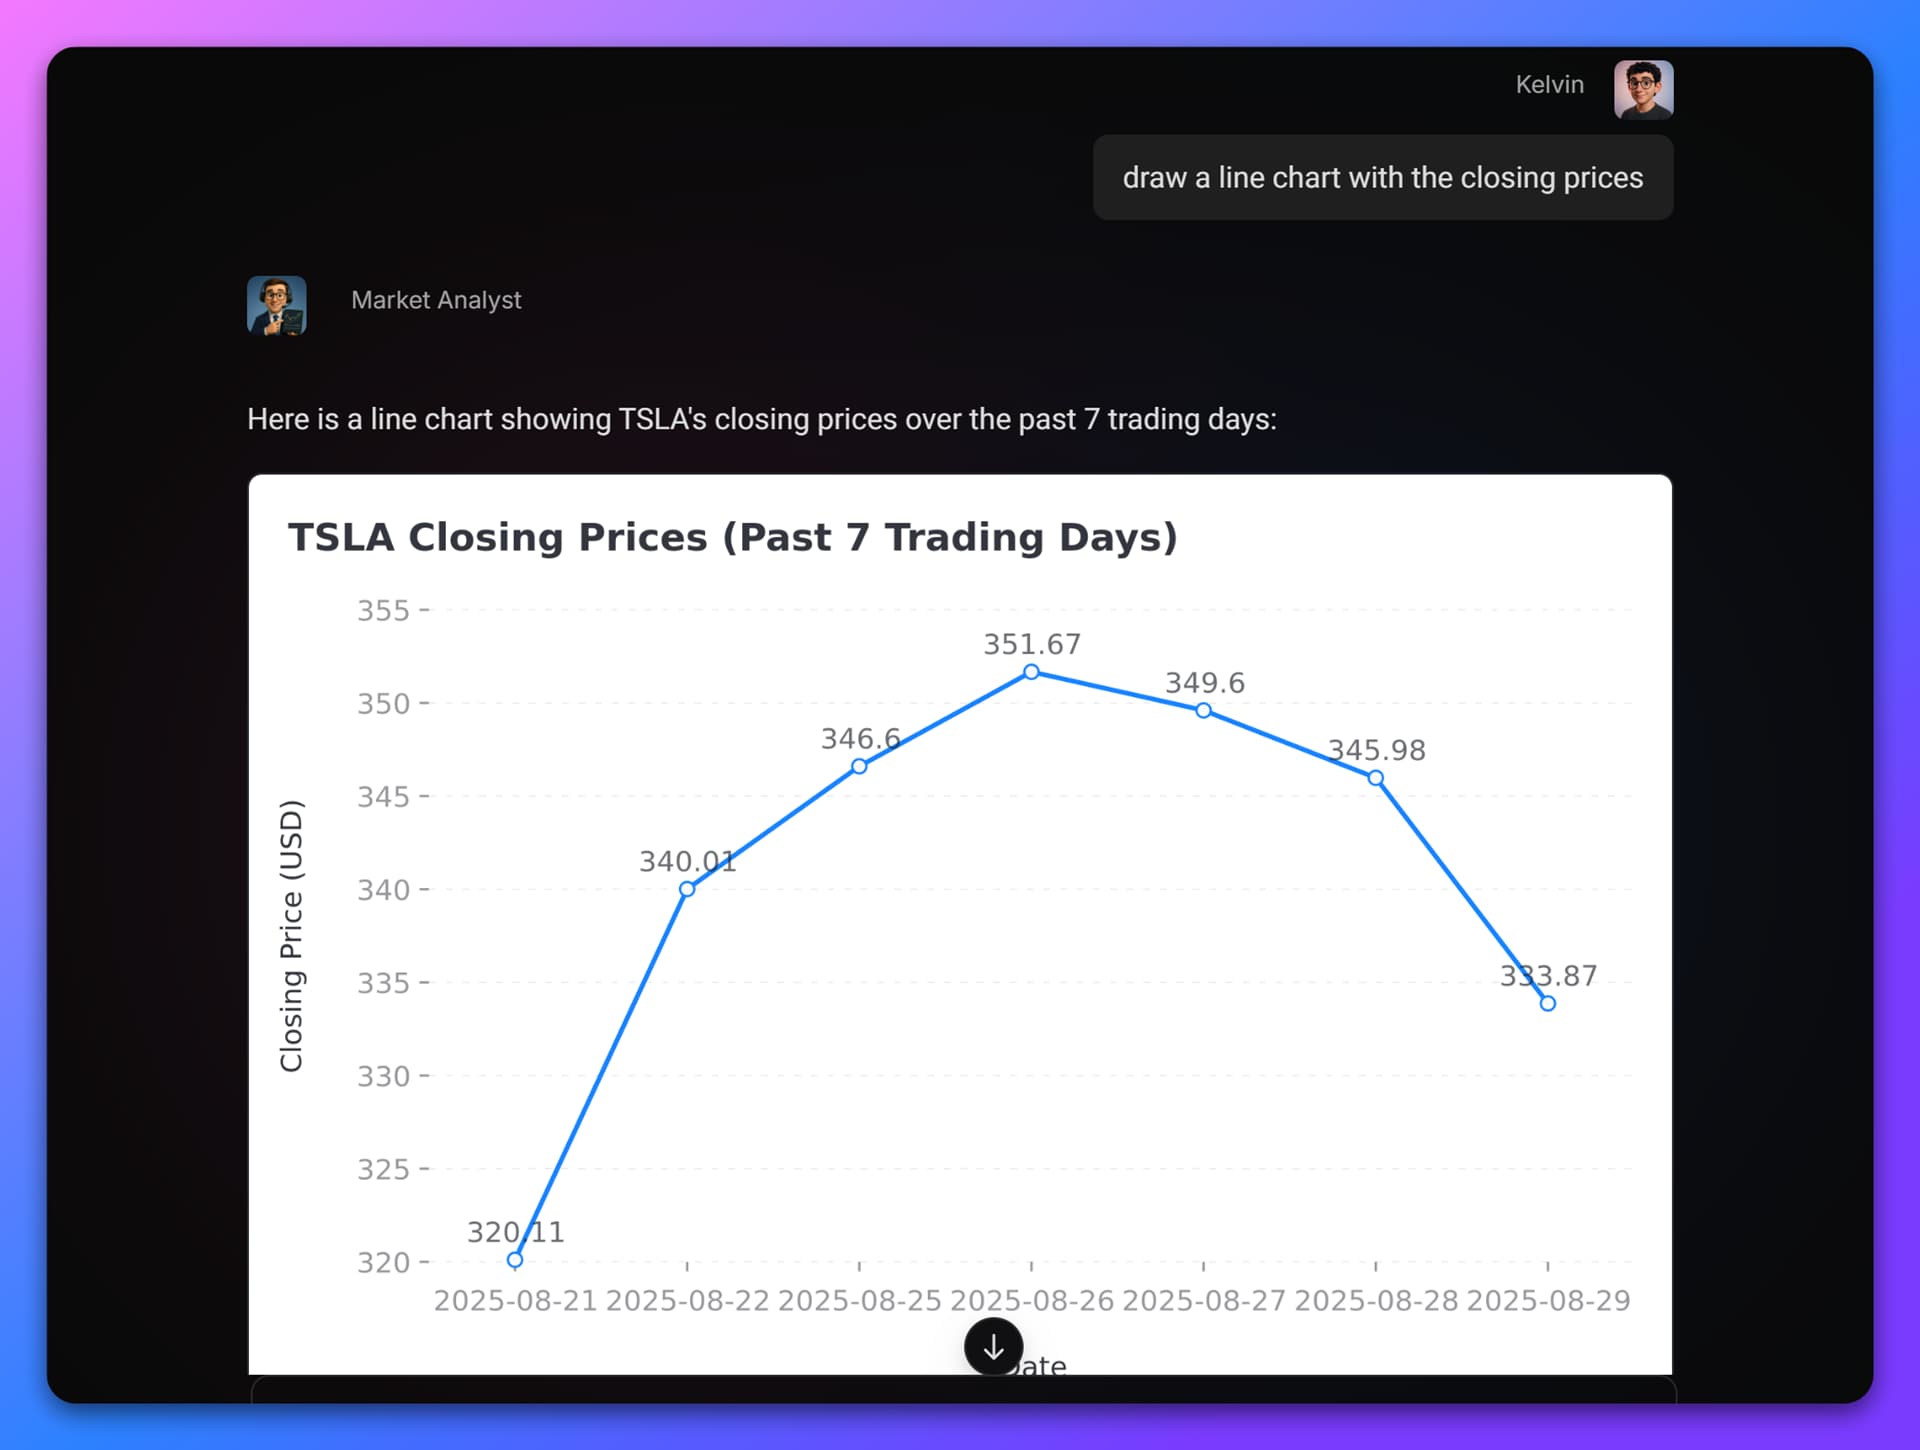
Task: Click the scroll-to-bottom arrow button
Action: pyautogui.click(x=993, y=1347)
